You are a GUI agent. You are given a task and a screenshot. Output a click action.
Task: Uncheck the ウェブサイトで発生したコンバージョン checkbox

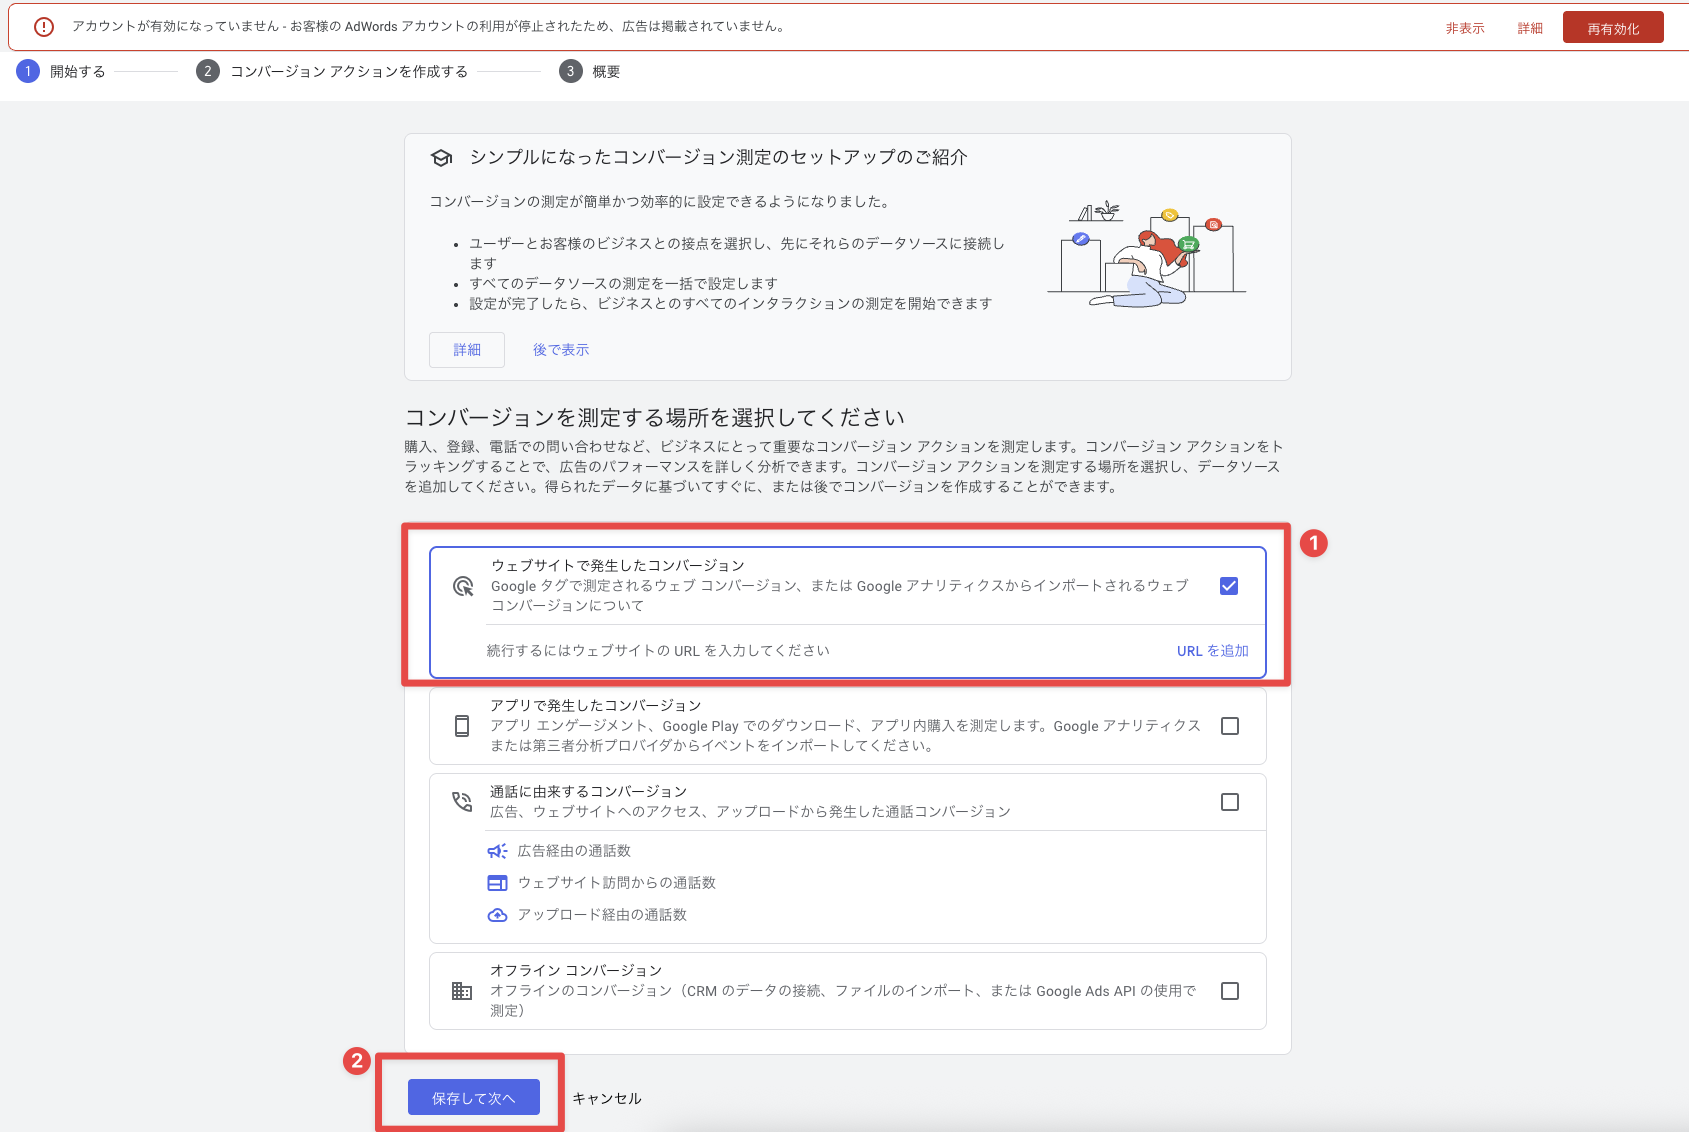point(1229,586)
